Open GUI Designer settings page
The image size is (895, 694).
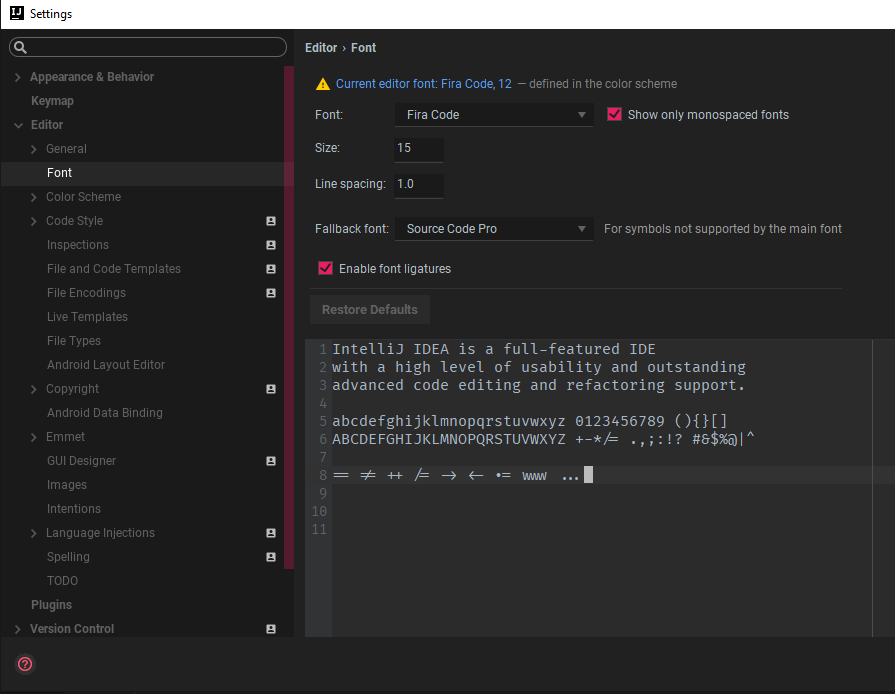click(x=81, y=461)
